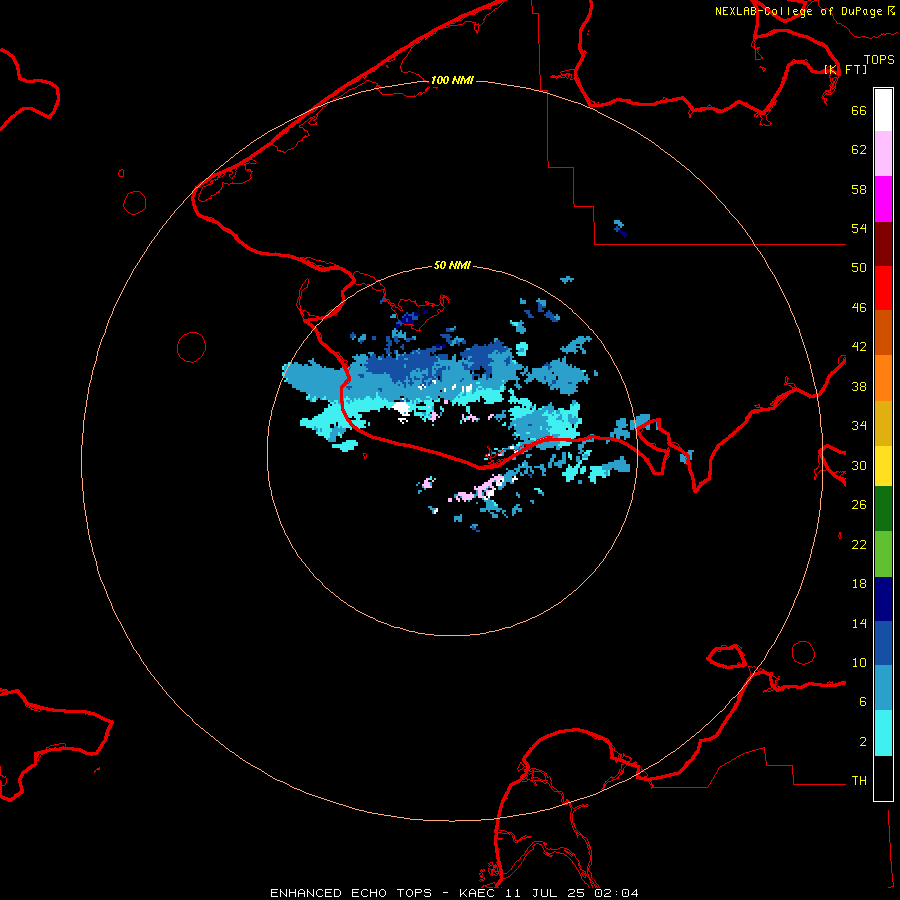The image size is (900, 900).
Task: Click the '42' legend value
Action: point(859,347)
